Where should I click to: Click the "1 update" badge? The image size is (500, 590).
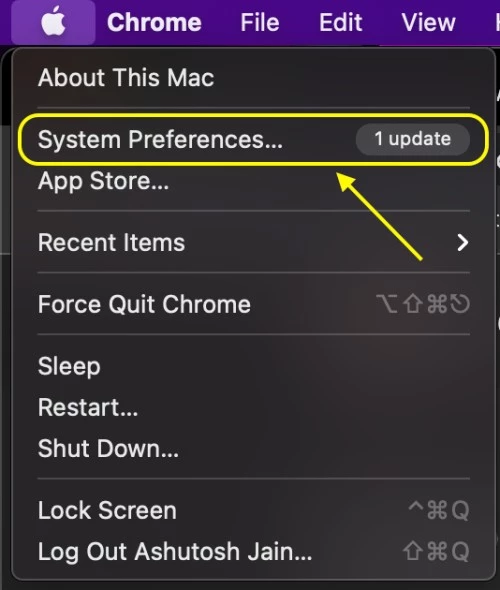click(x=413, y=139)
